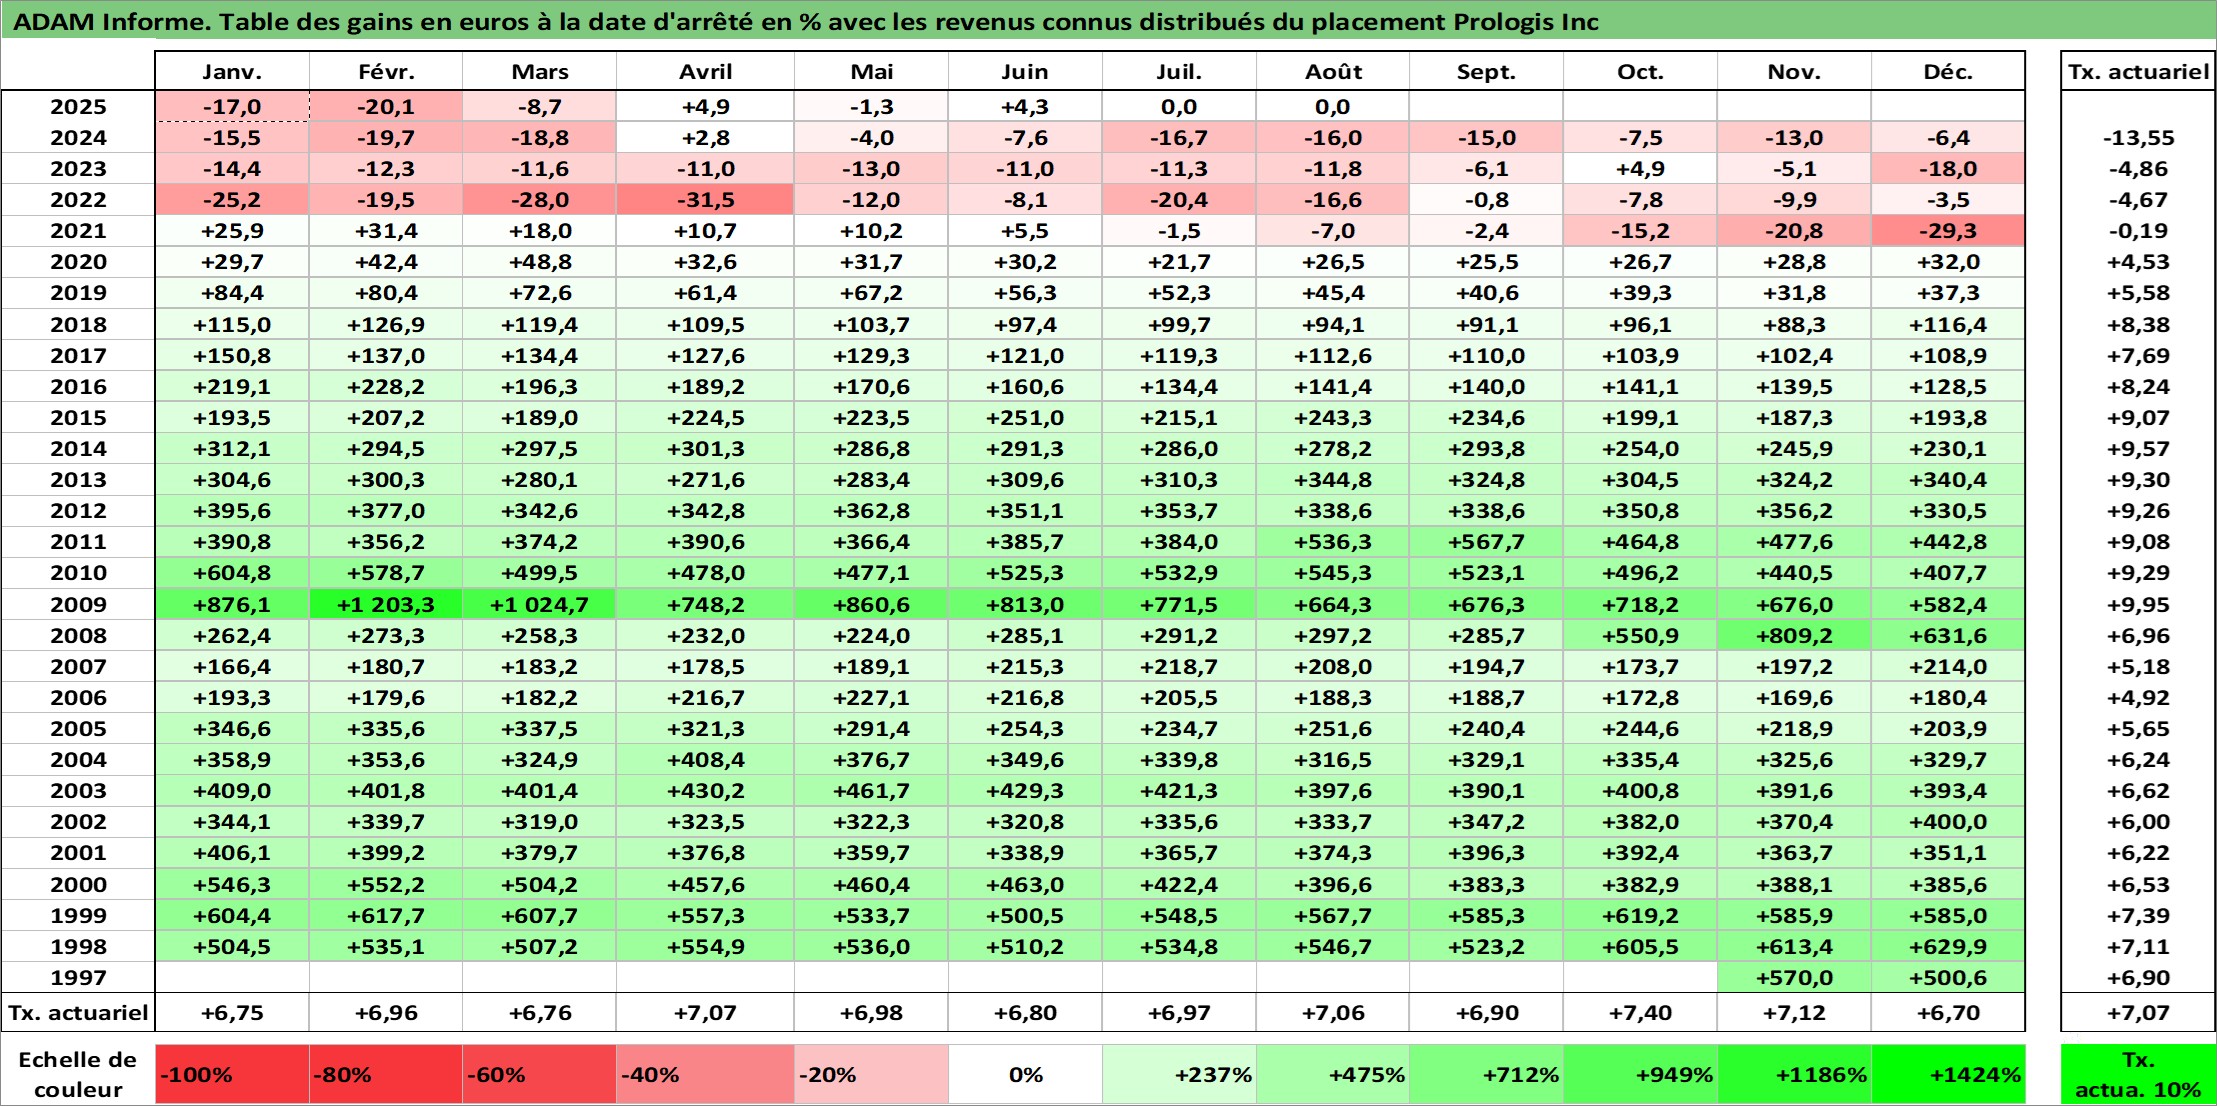2217x1106 pixels.
Task: Click cell with value -29,3
Action: [x=1948, y=231]
